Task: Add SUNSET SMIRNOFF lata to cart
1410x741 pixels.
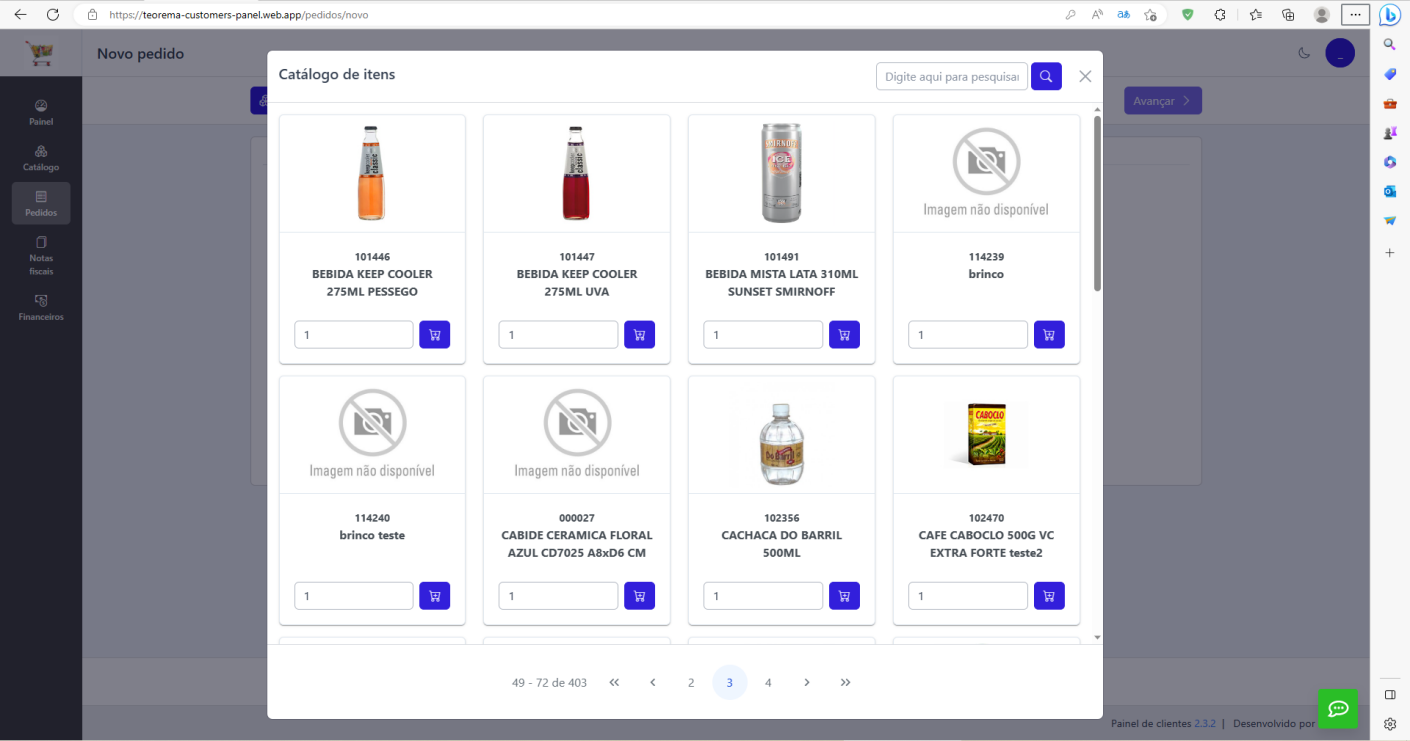Action: click(844, 335)
